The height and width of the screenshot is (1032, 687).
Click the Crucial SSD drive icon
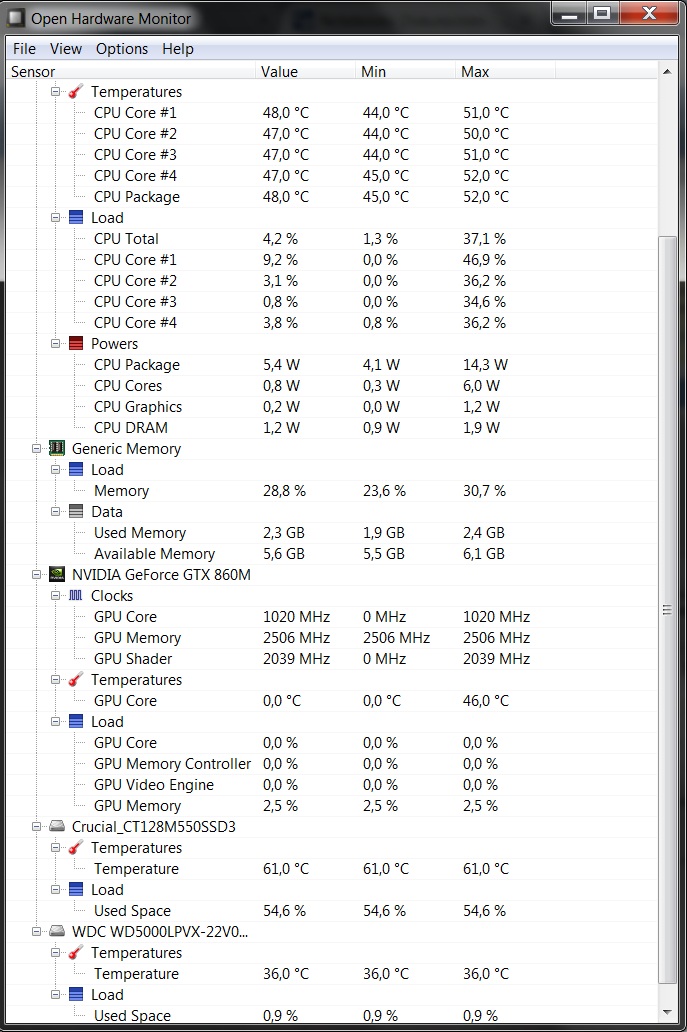pyautogui.click(x=57, y=827)
